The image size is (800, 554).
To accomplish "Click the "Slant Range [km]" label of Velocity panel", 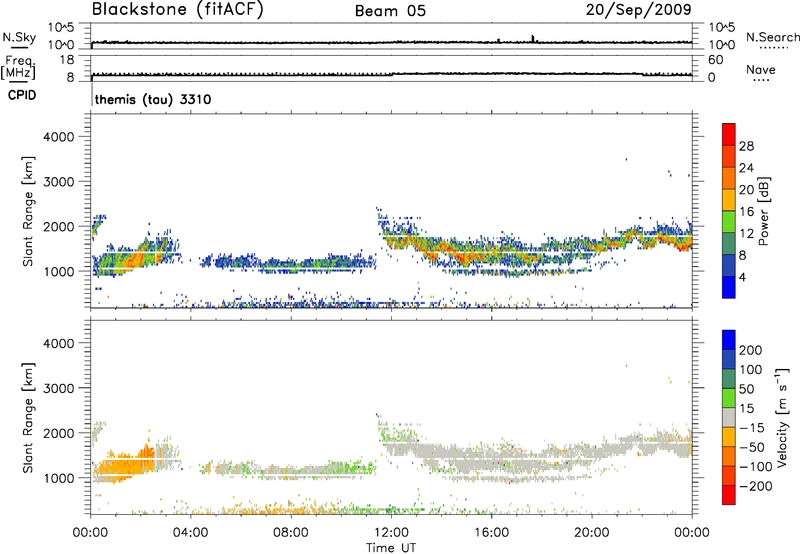I will [x=28, y=418].
